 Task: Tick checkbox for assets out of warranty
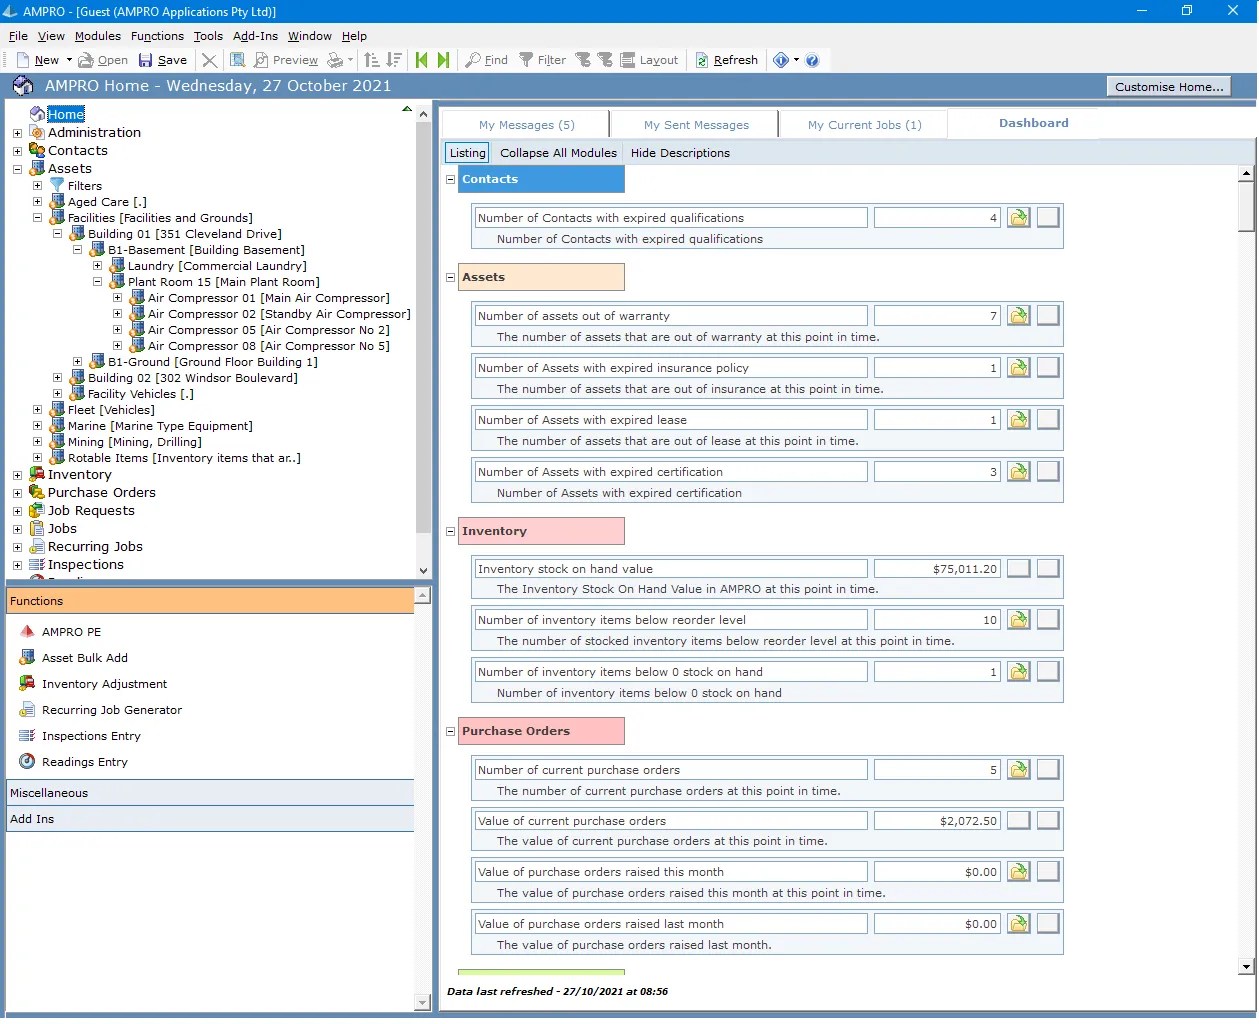[1048, 315]
